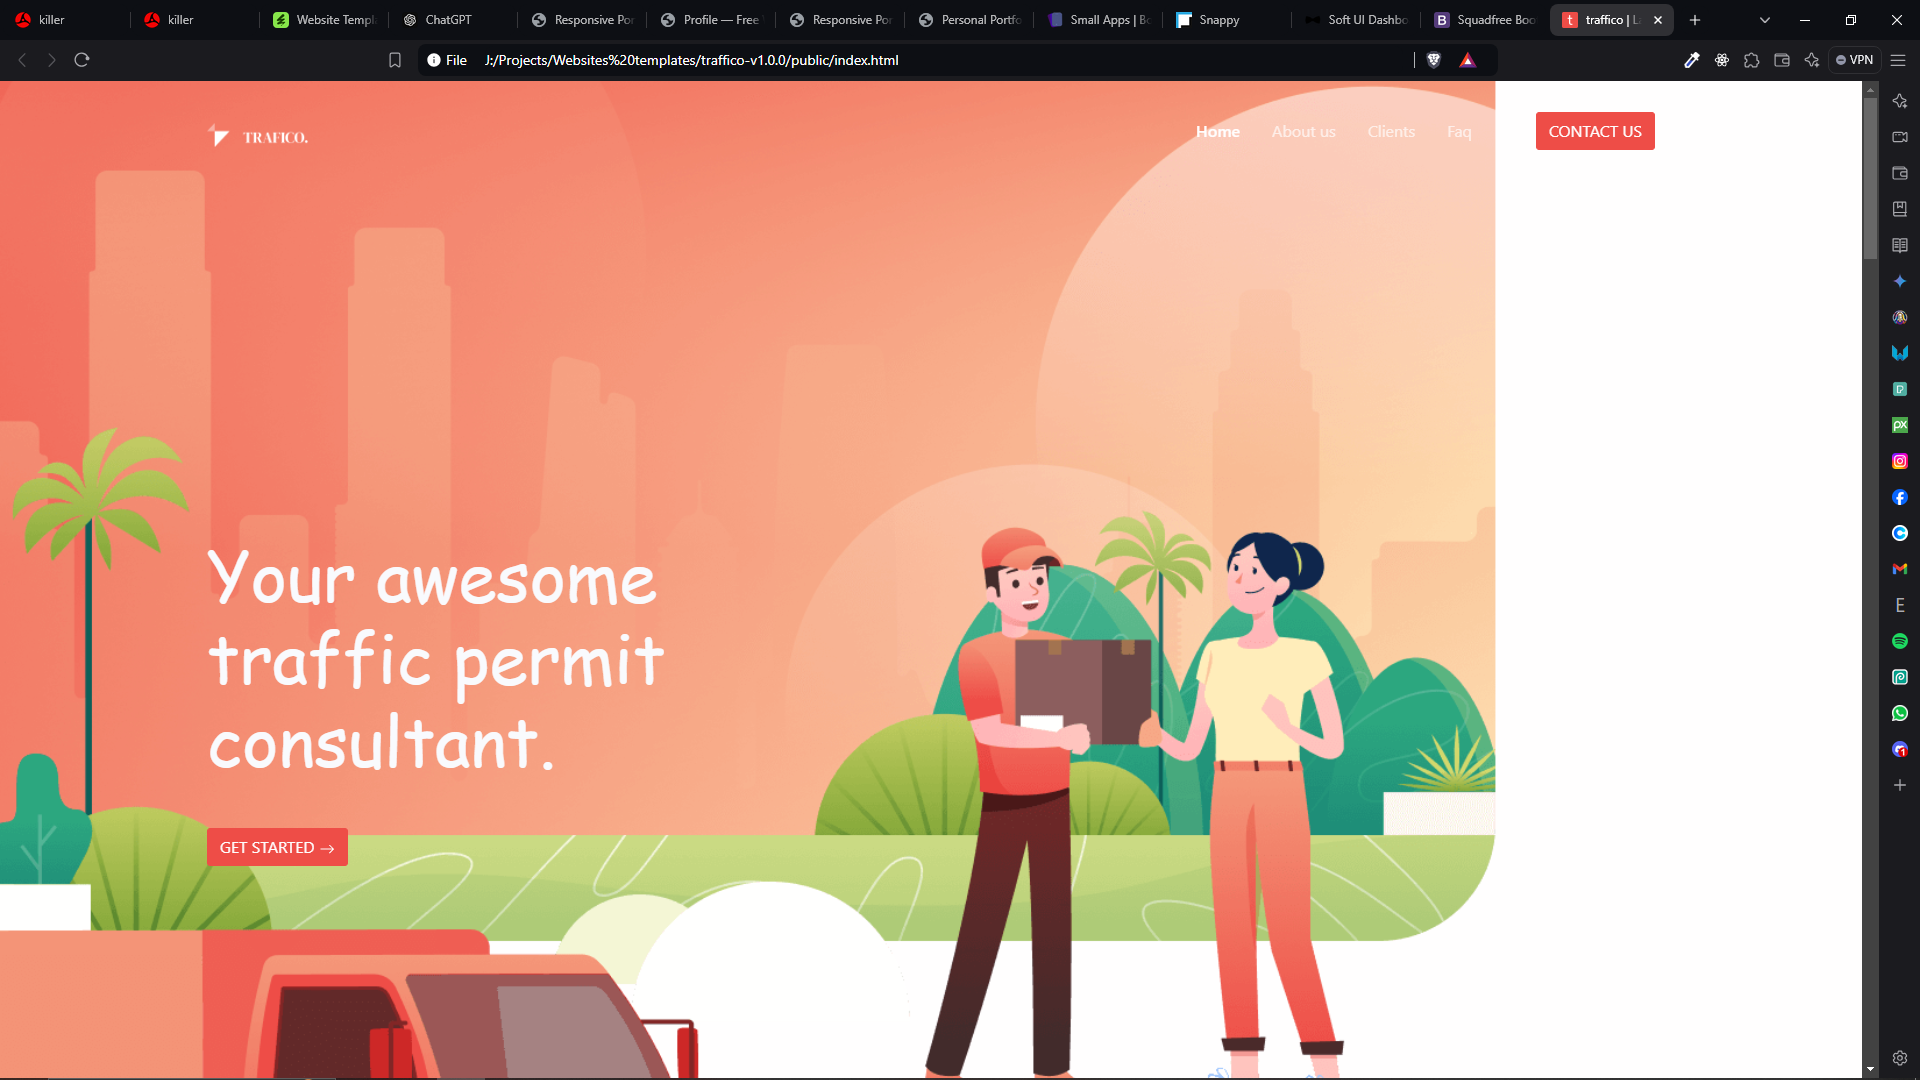Open the browser hamburger main menu
Image resolution: width=1920 pixels, height=1080 pixels.
[1898, 60]
